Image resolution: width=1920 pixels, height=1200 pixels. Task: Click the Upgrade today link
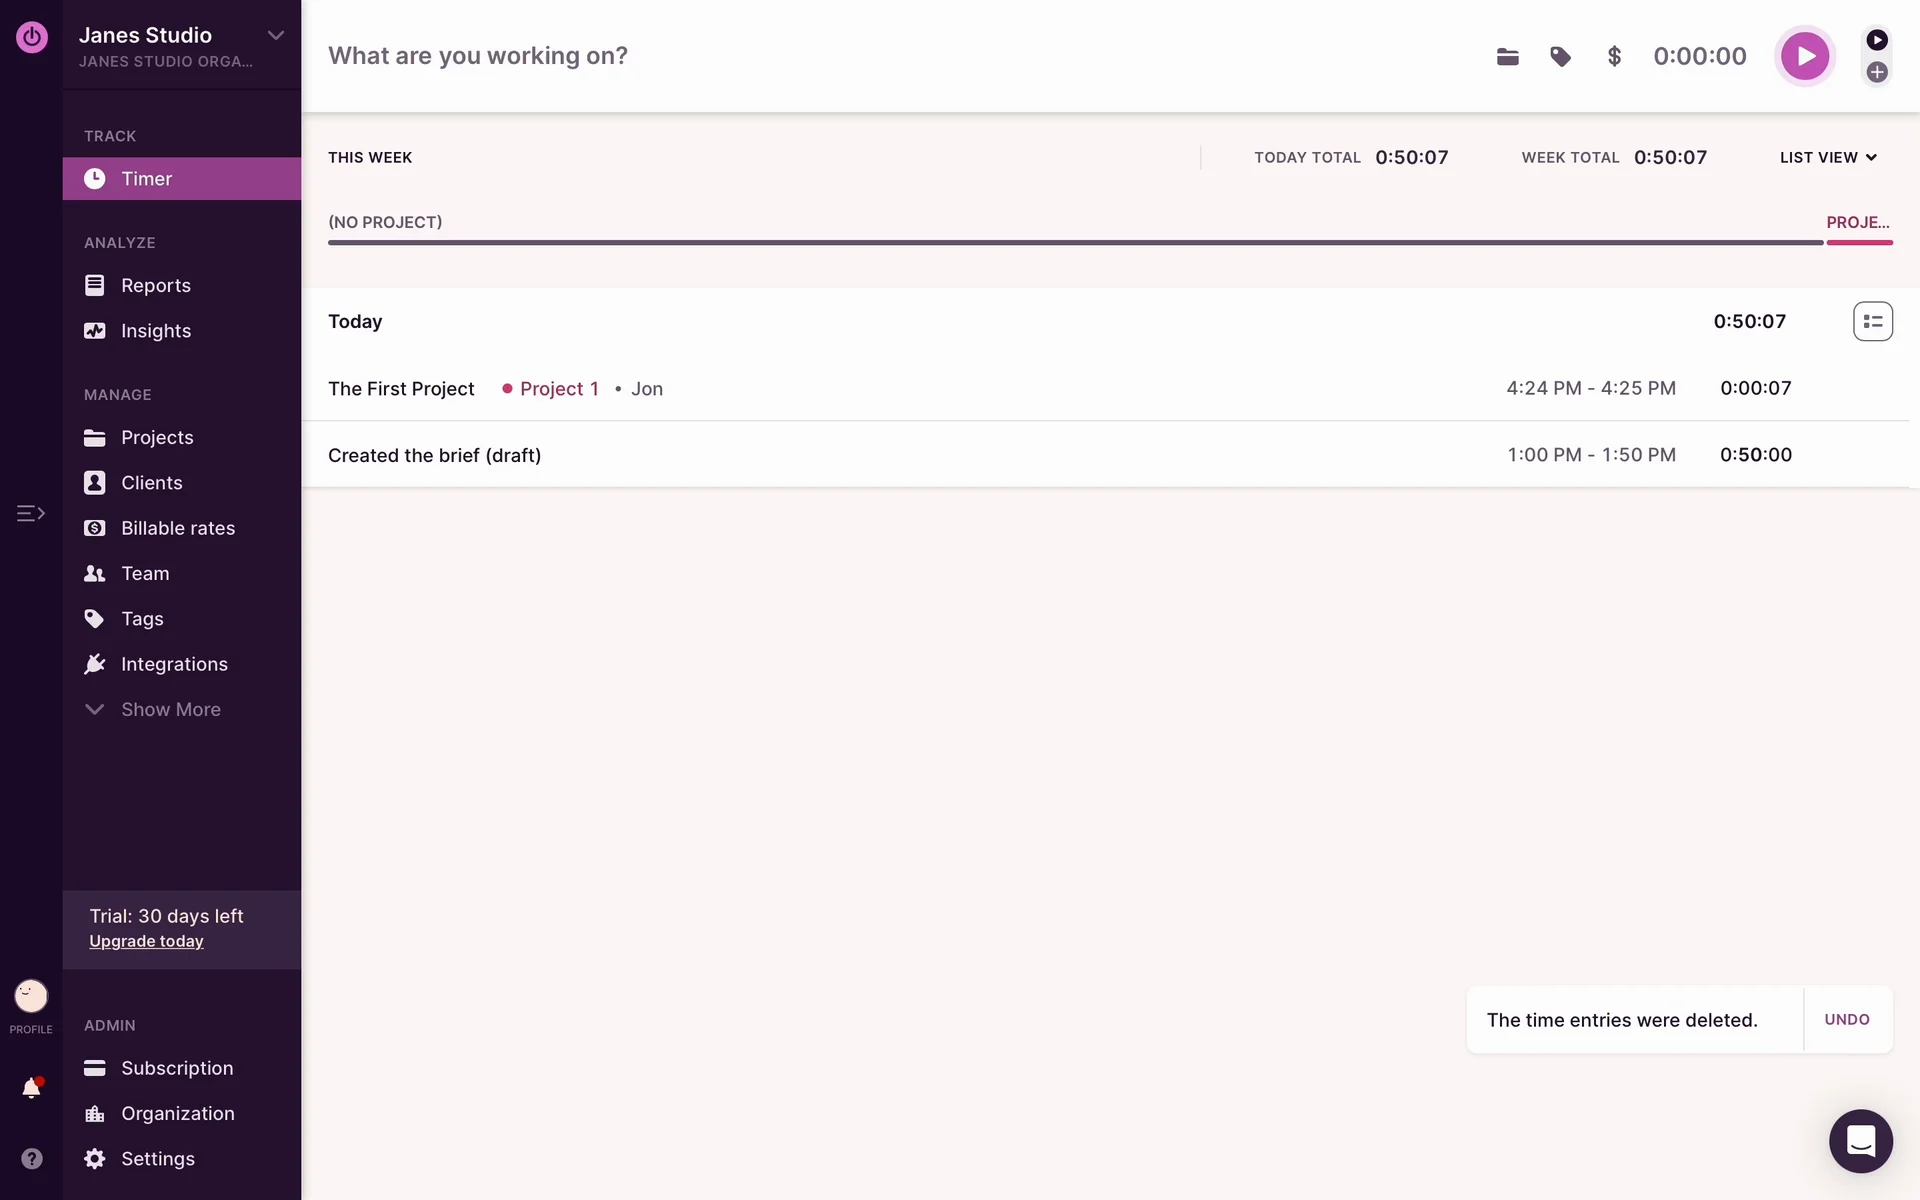146,942
